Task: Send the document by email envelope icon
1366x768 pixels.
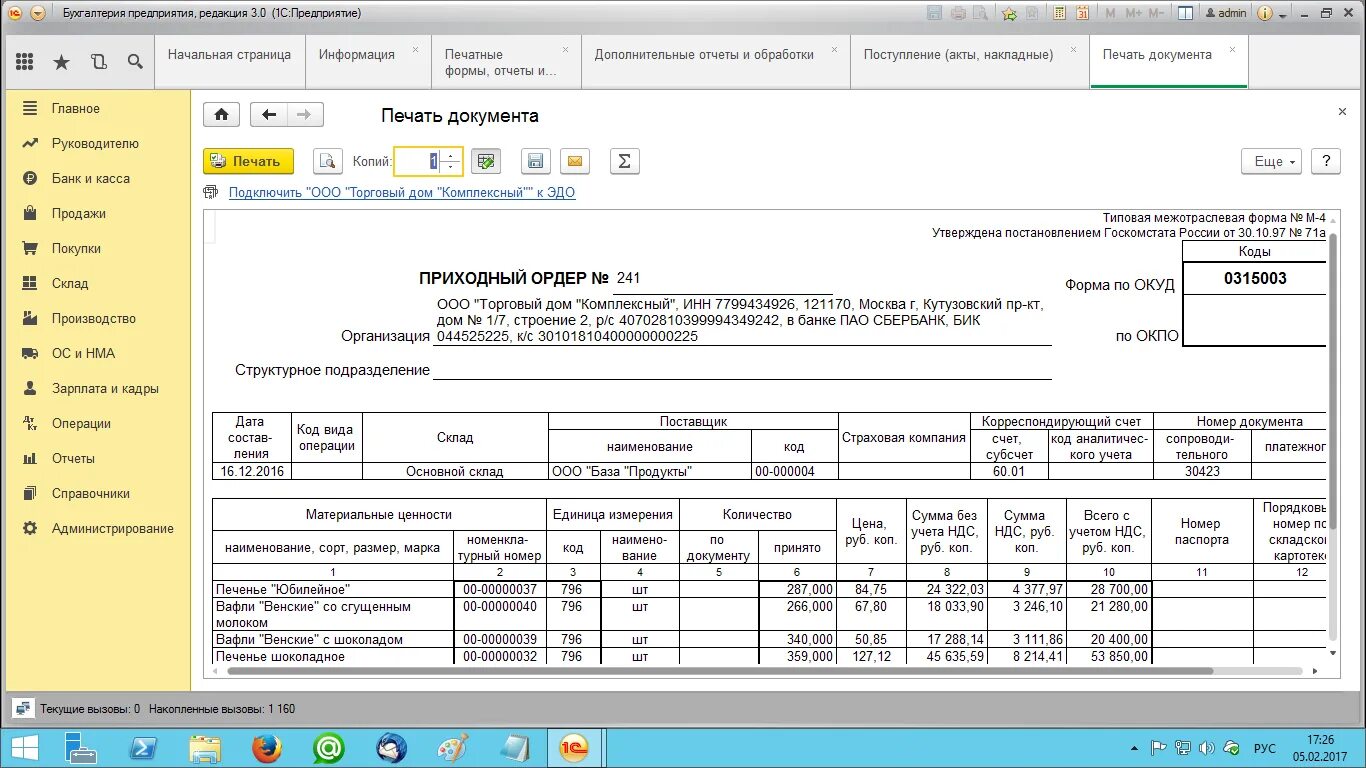Action: pyautogui.click(x=575, y=161)
